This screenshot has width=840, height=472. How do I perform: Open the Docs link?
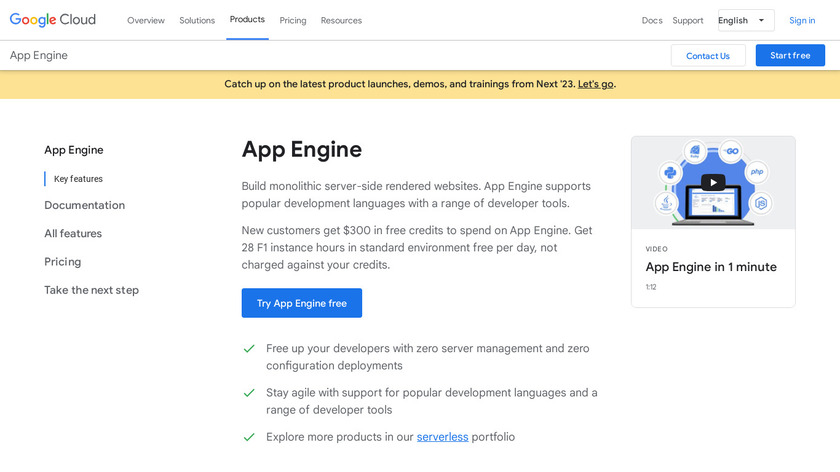click(x=652, y=20)
